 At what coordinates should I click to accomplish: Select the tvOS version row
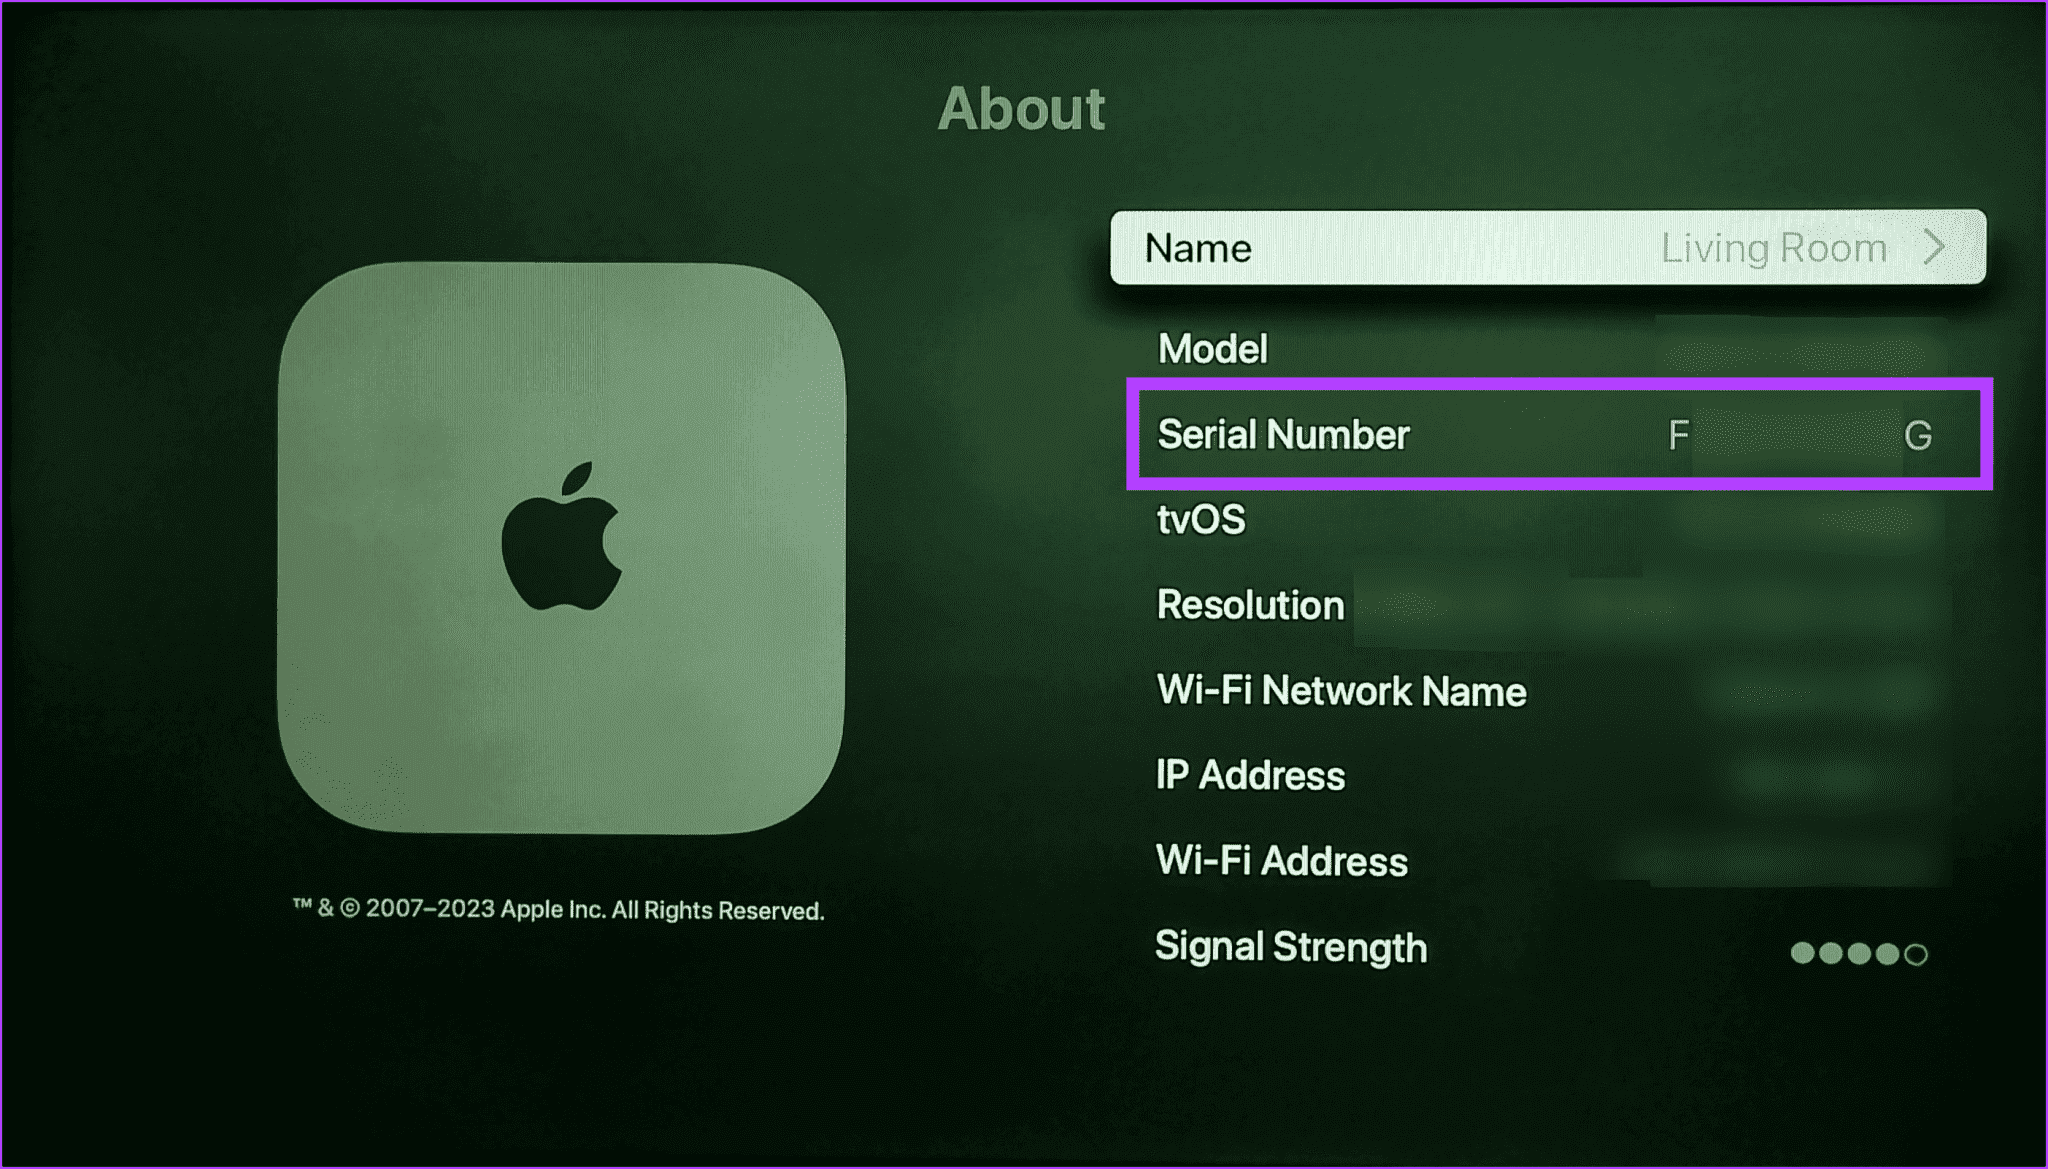coord(1548,520)
